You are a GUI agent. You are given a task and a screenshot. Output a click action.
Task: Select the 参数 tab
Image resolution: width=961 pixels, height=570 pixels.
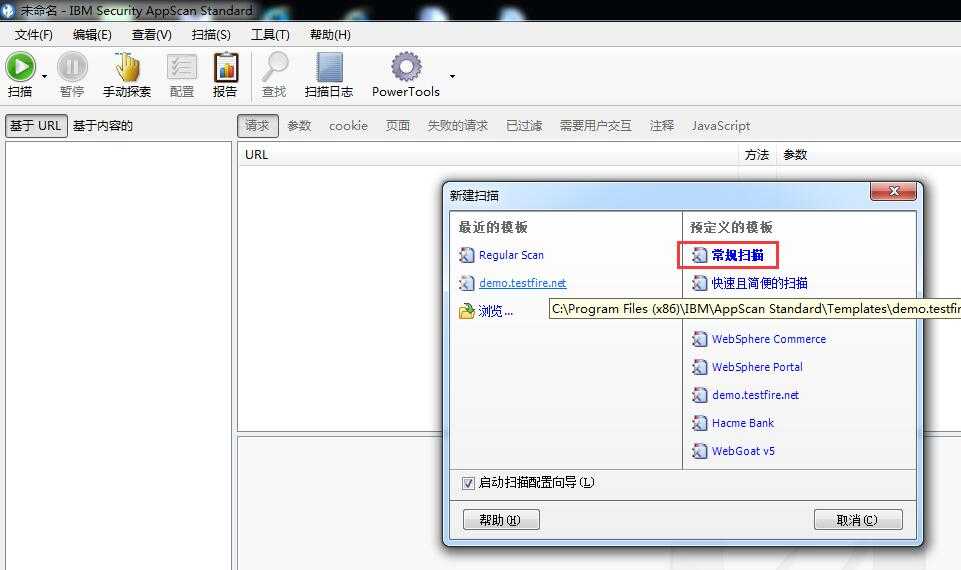[x=300, y=126]
